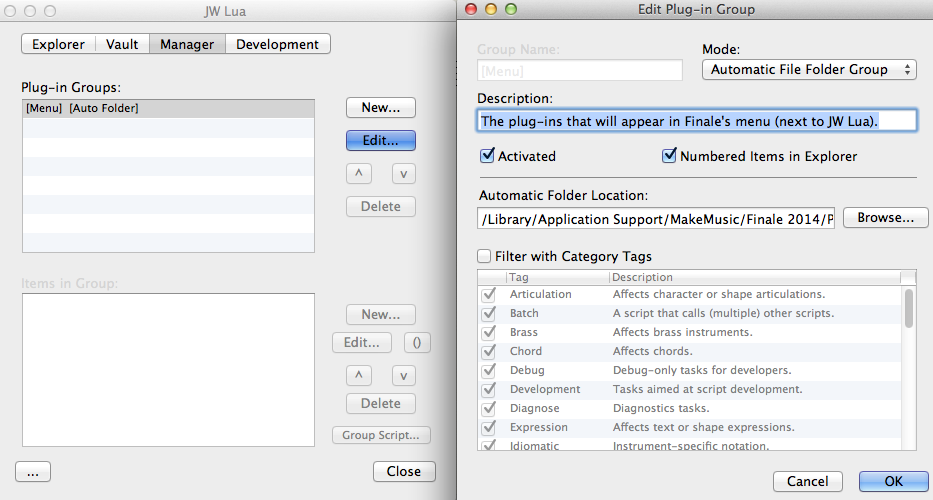Move plug-in group down with v button
Viewport: 933px width, 500px height.
coord(403,173)
